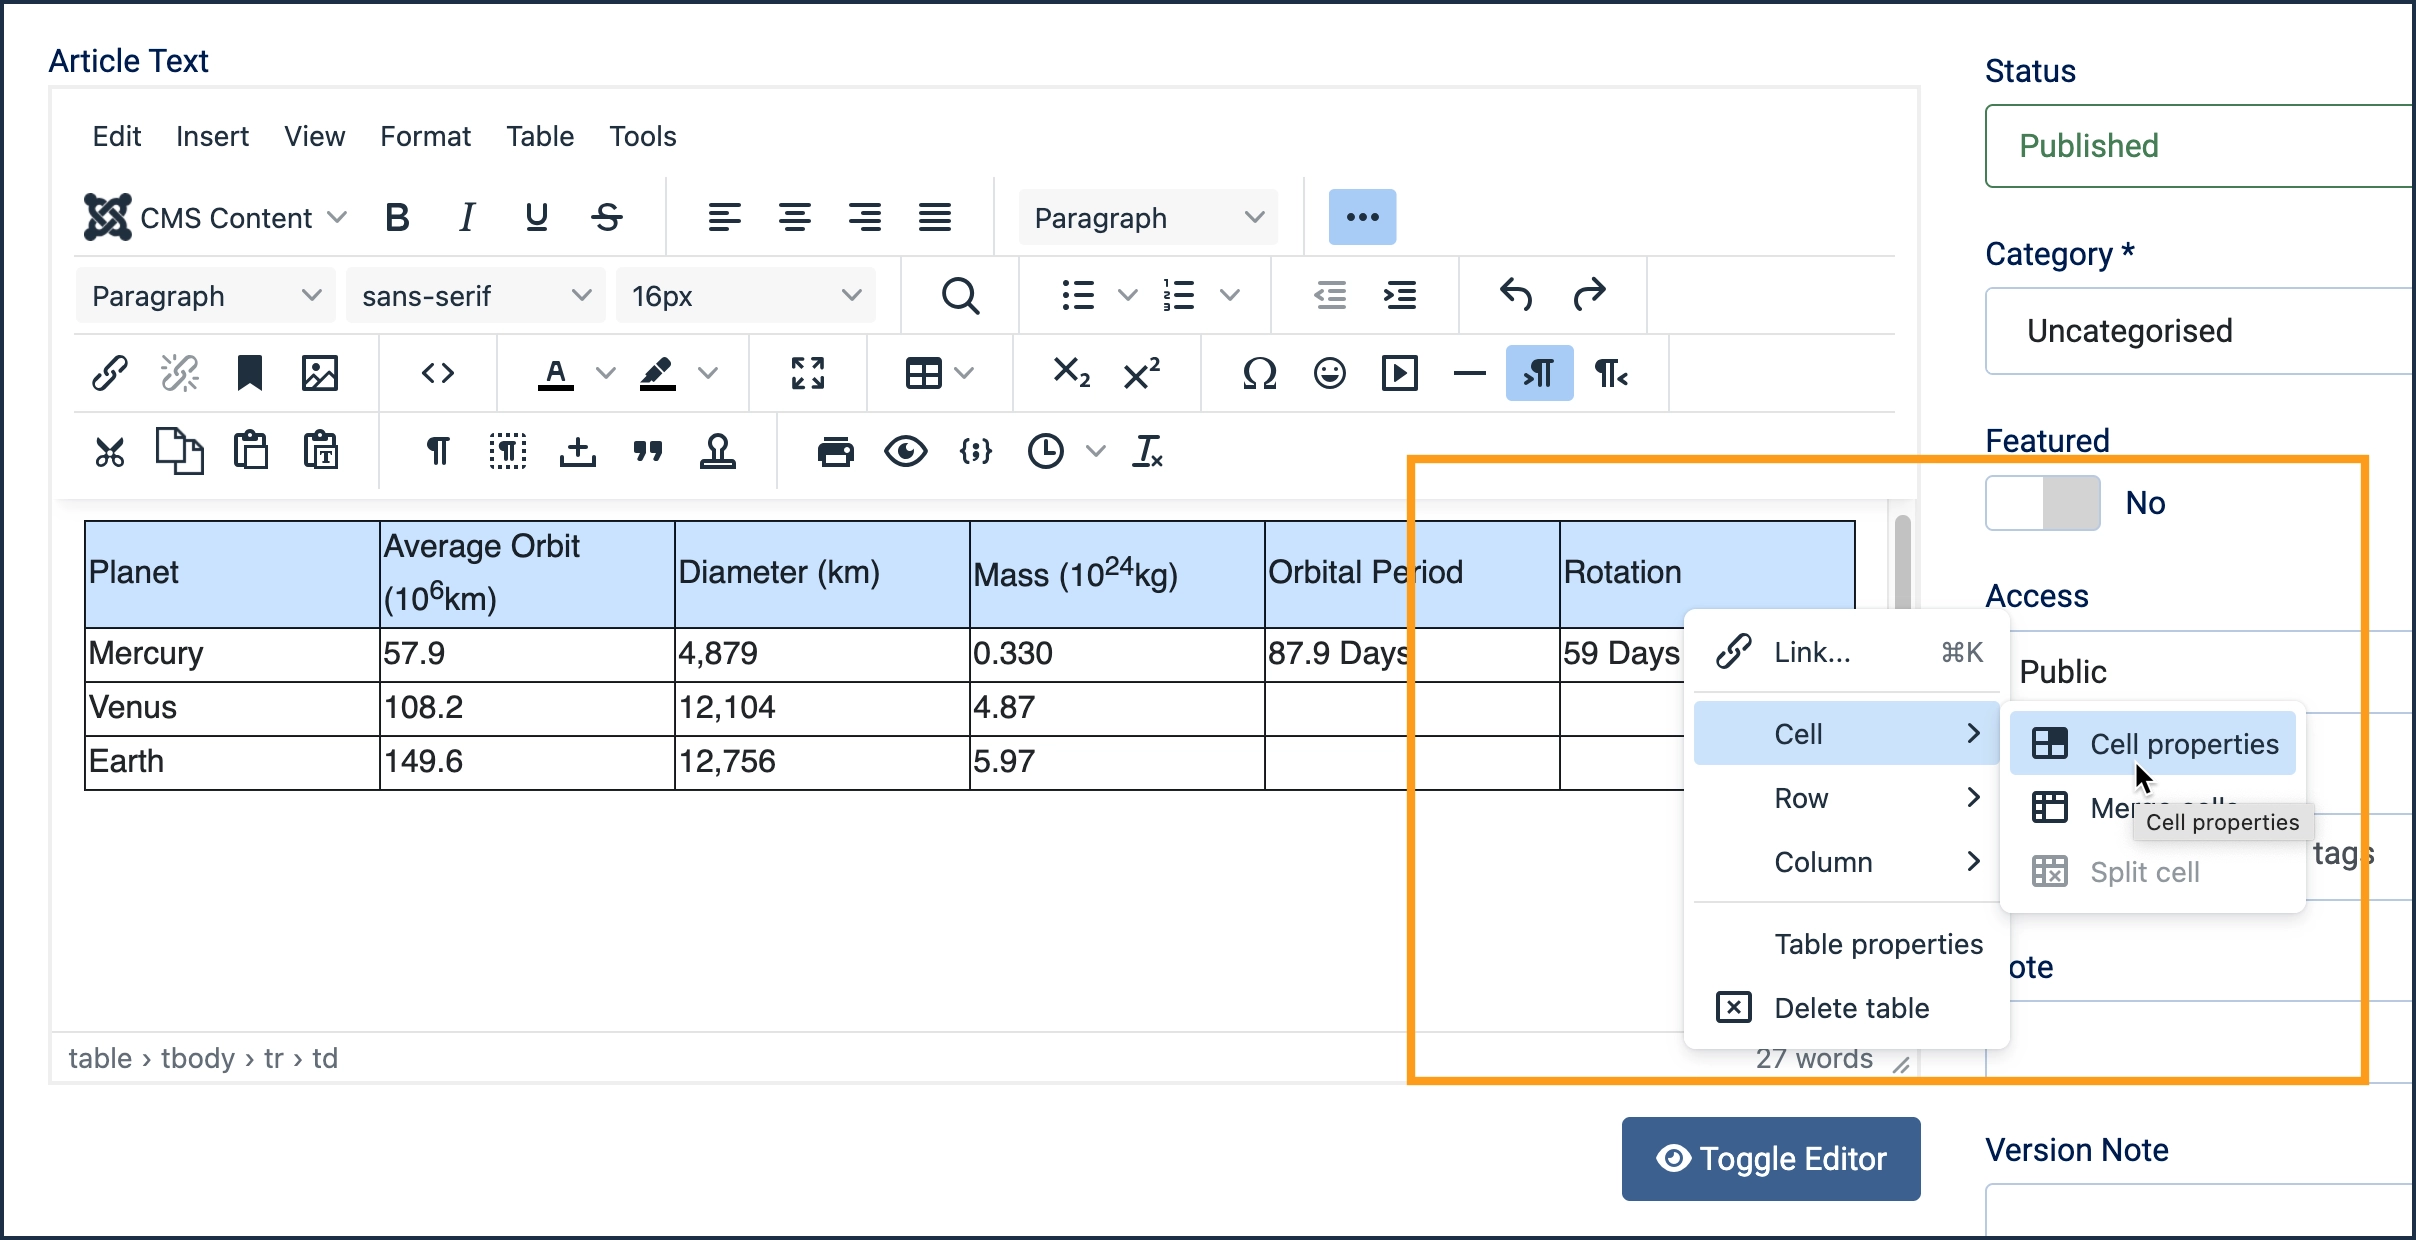Align text left
Viewport: 2416px width, 1240px height.
click(724, 217)
